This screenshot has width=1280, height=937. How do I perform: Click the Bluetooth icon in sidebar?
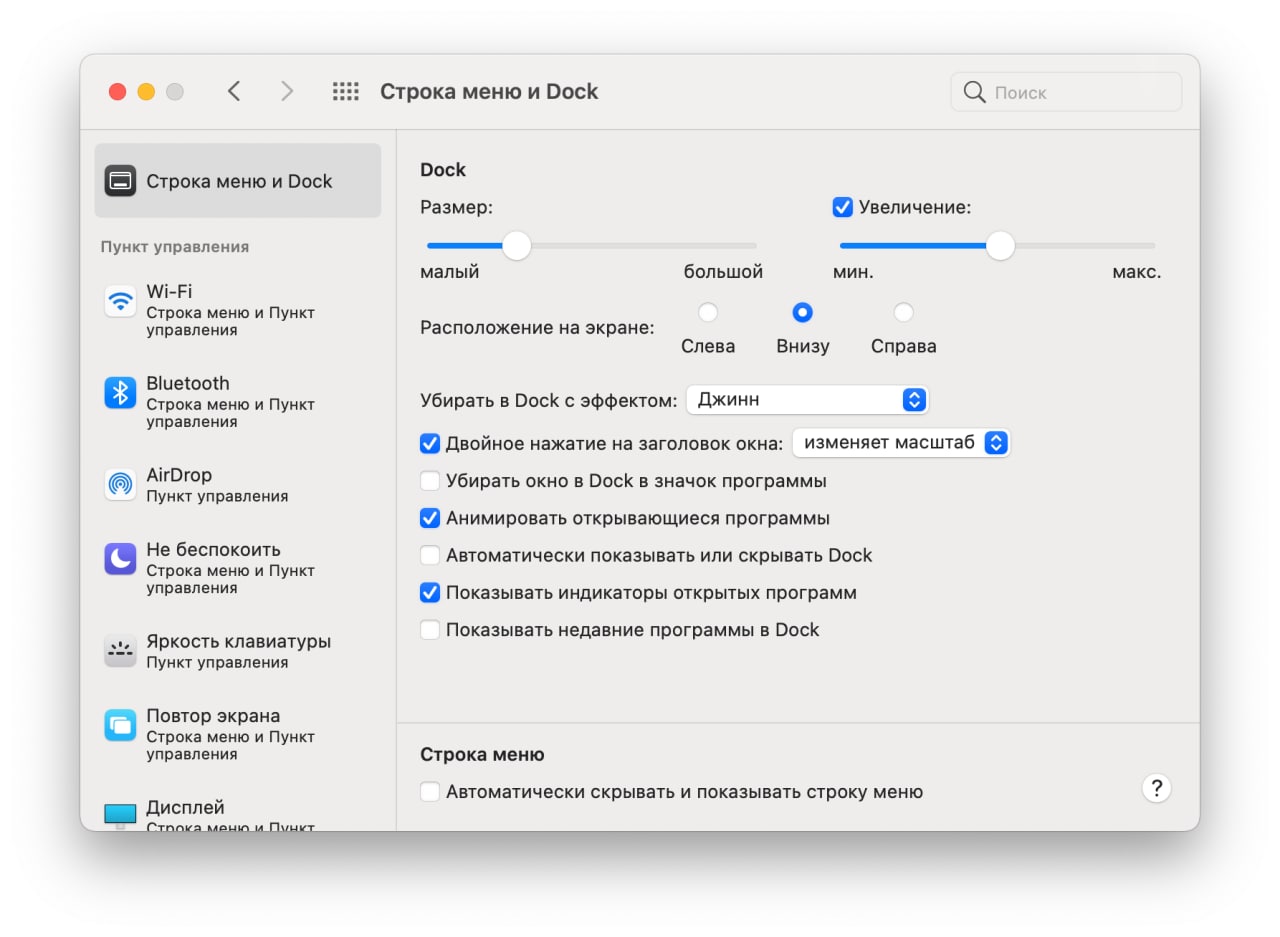pos(120,393)
